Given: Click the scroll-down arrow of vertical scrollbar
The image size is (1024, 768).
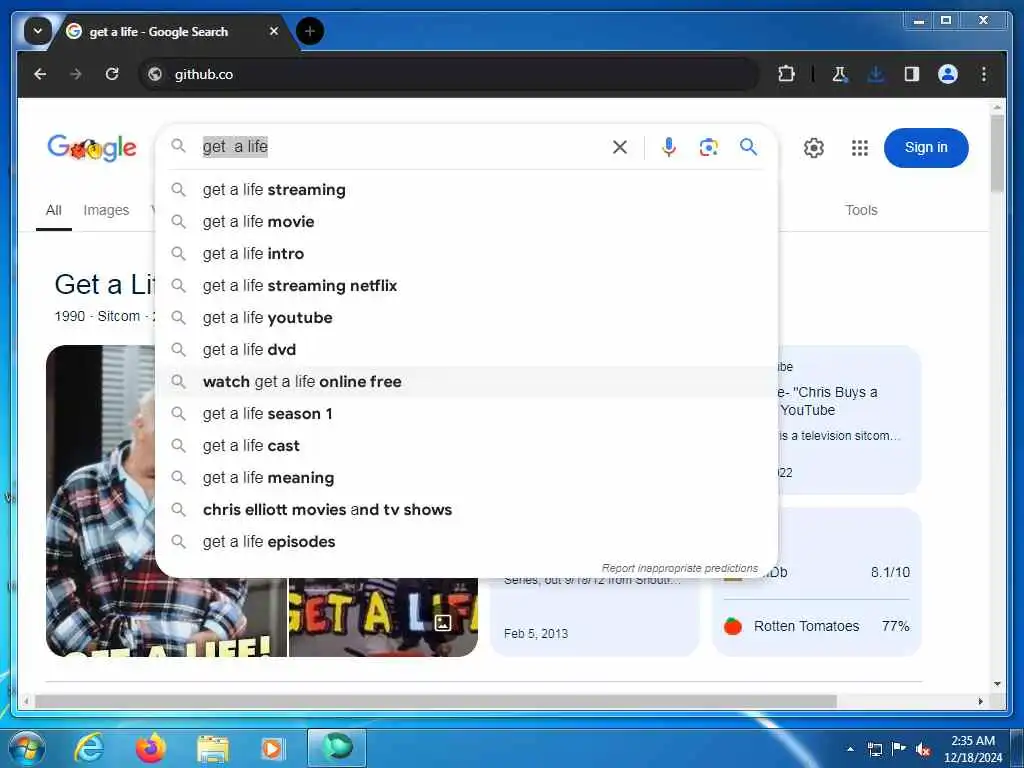Looking at the screenshot, I should coord(997,684).
